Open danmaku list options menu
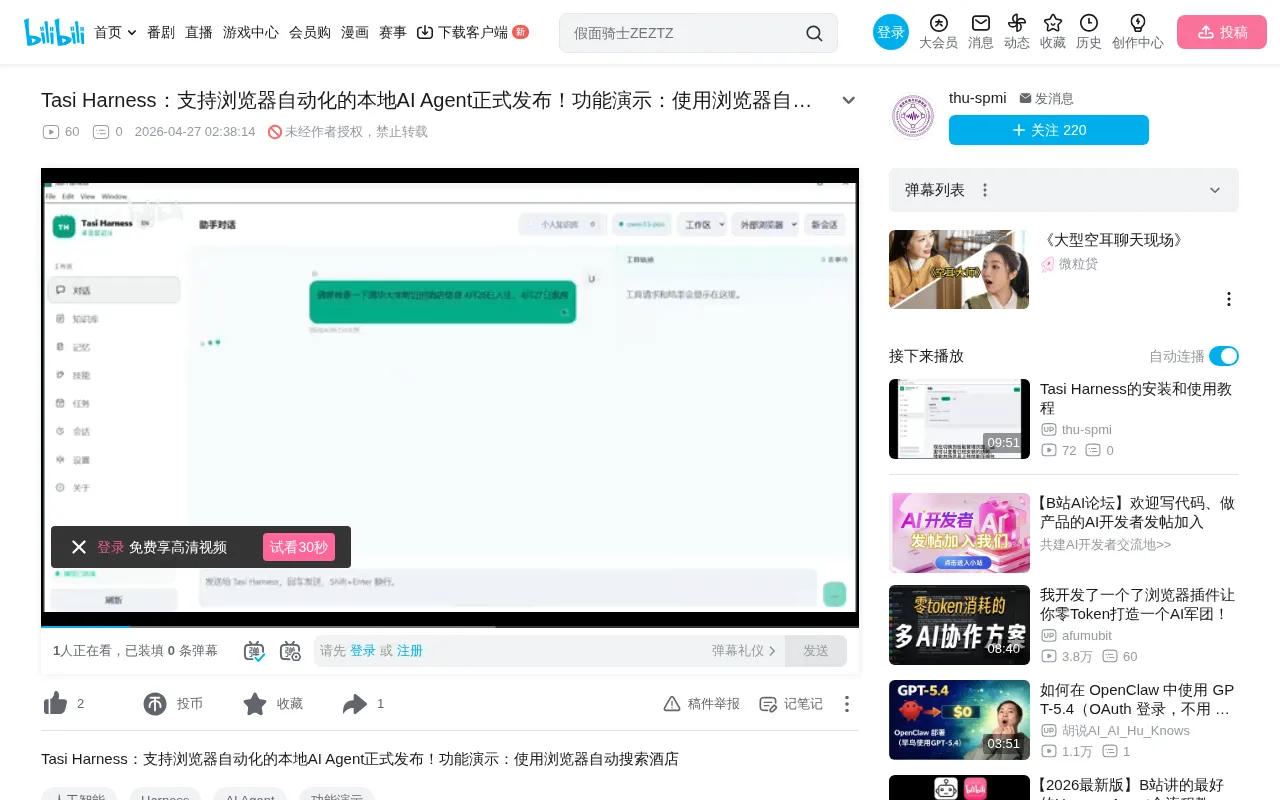 (985, 190)
